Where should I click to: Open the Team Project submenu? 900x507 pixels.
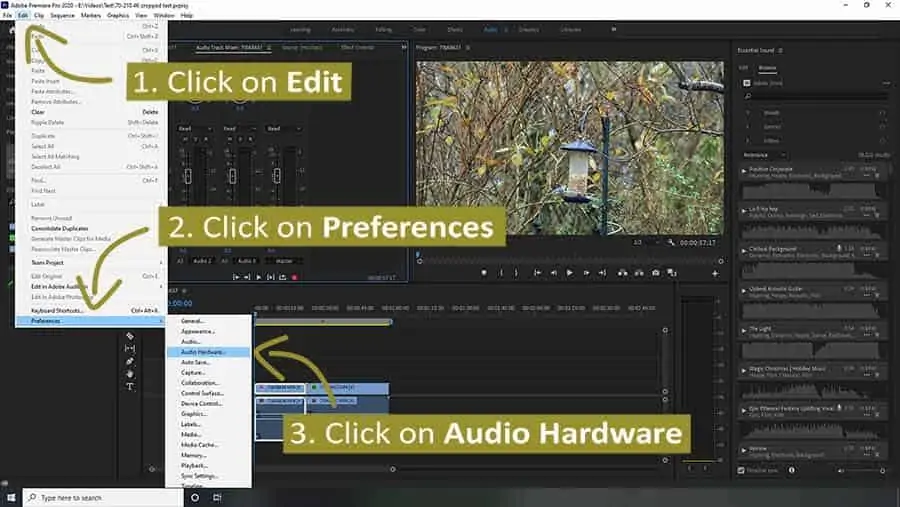[x=92, y=263]
